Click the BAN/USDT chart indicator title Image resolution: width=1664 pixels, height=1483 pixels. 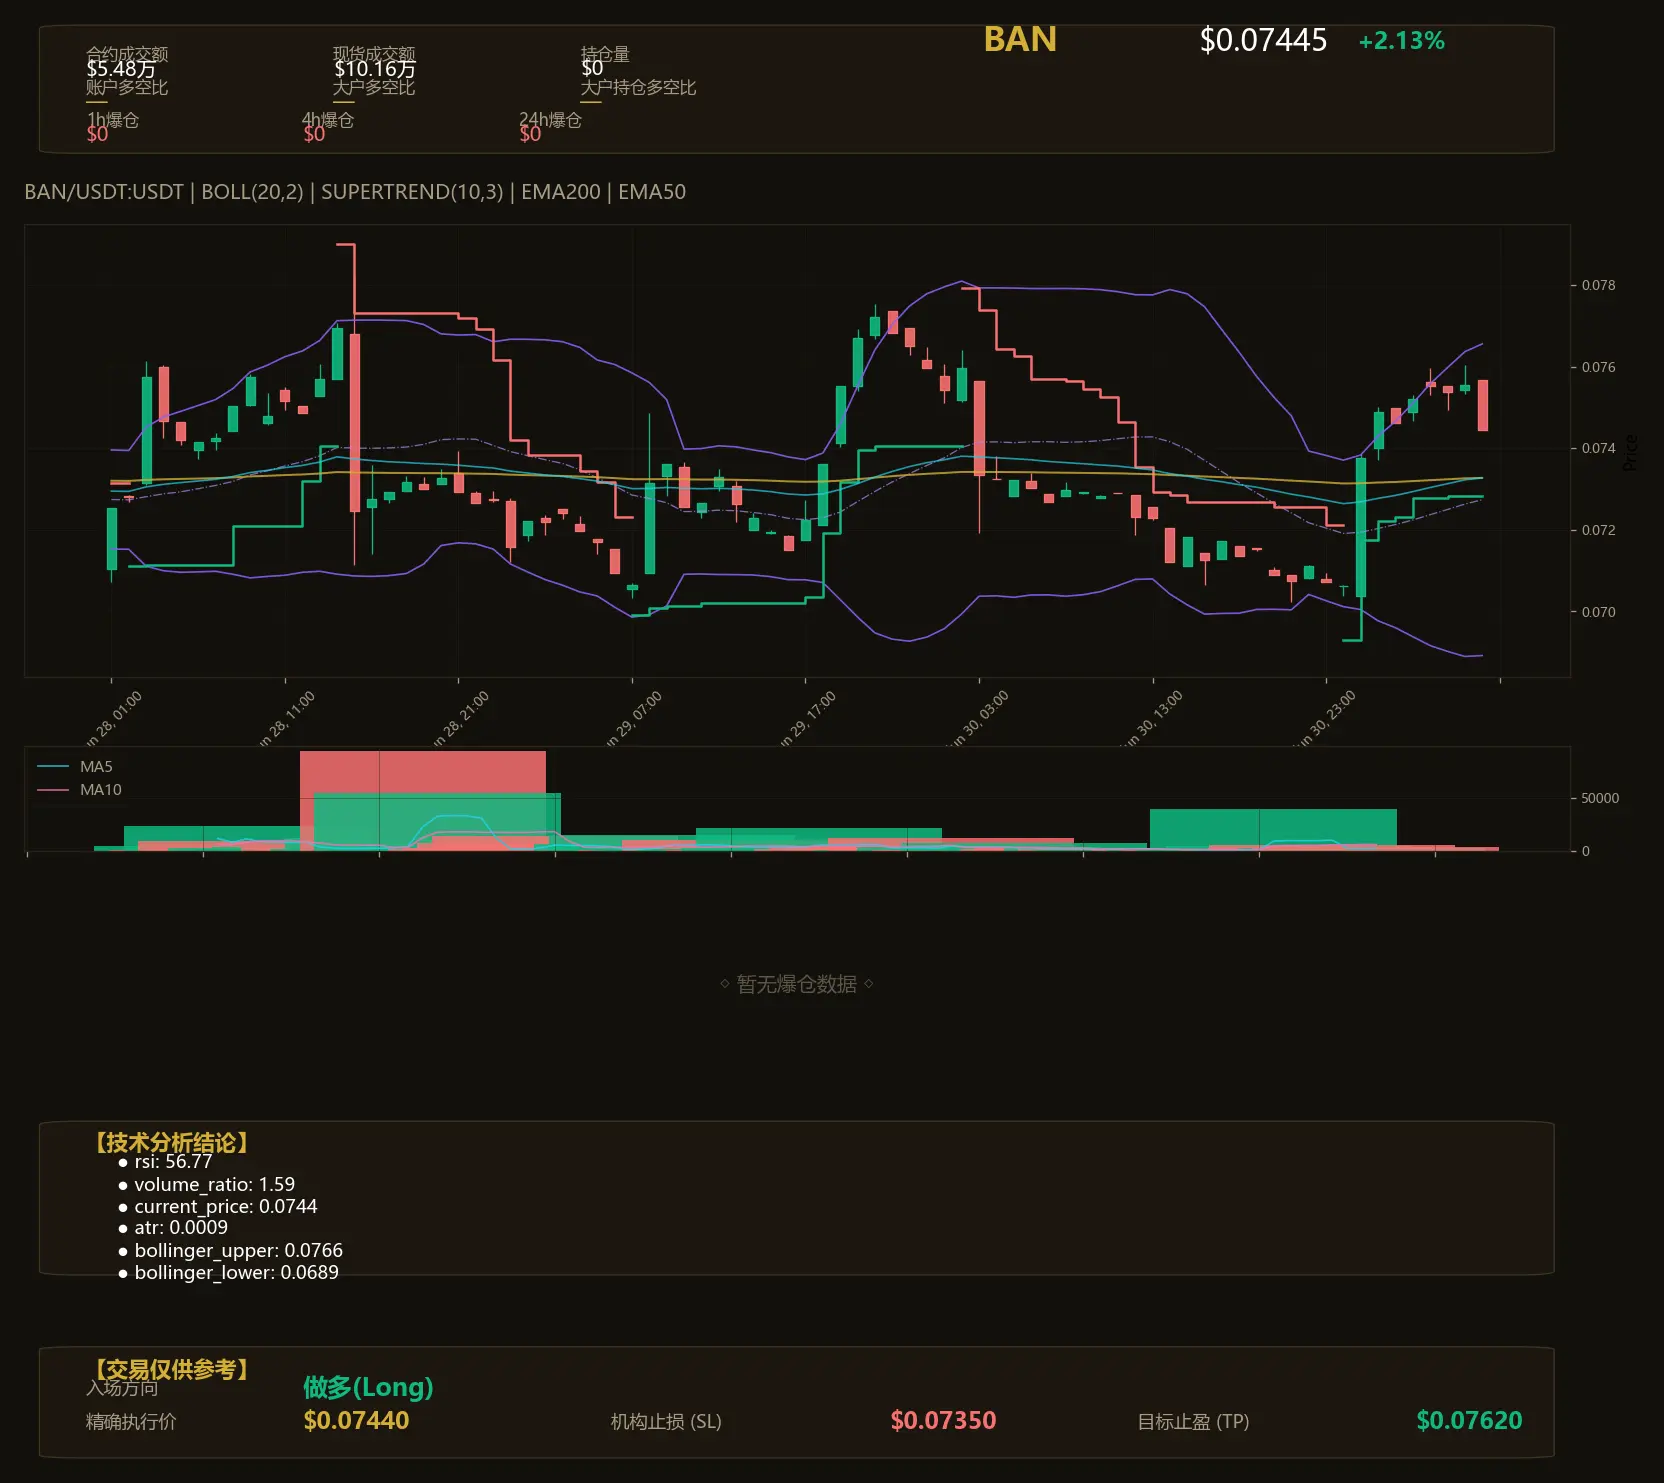click(x=355, y=192)
